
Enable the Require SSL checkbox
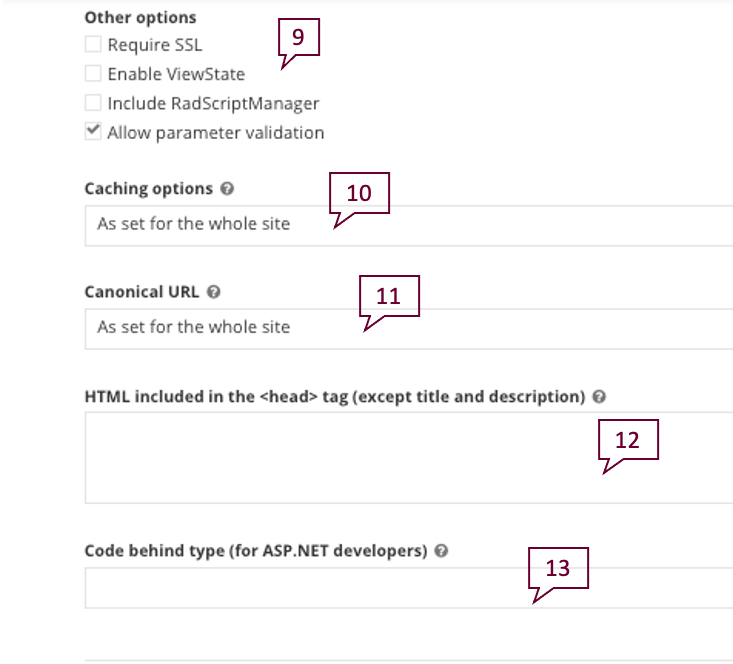point(93,45)
